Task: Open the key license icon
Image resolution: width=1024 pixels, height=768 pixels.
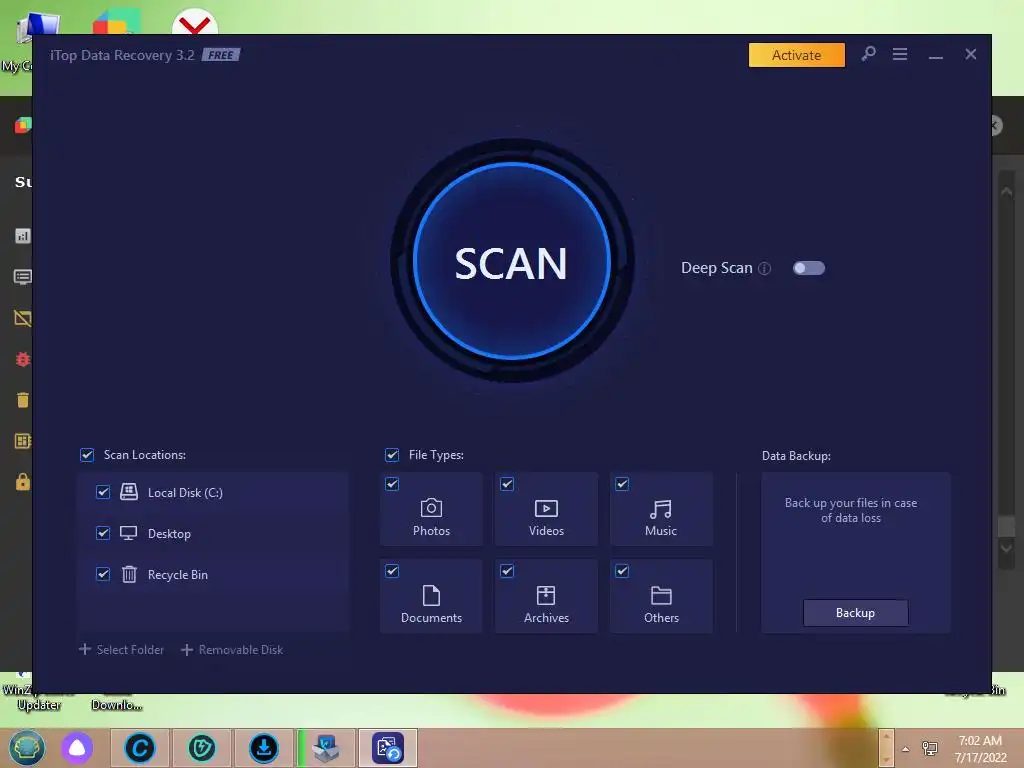Action: pyautogui.click(x=868, y=54)
